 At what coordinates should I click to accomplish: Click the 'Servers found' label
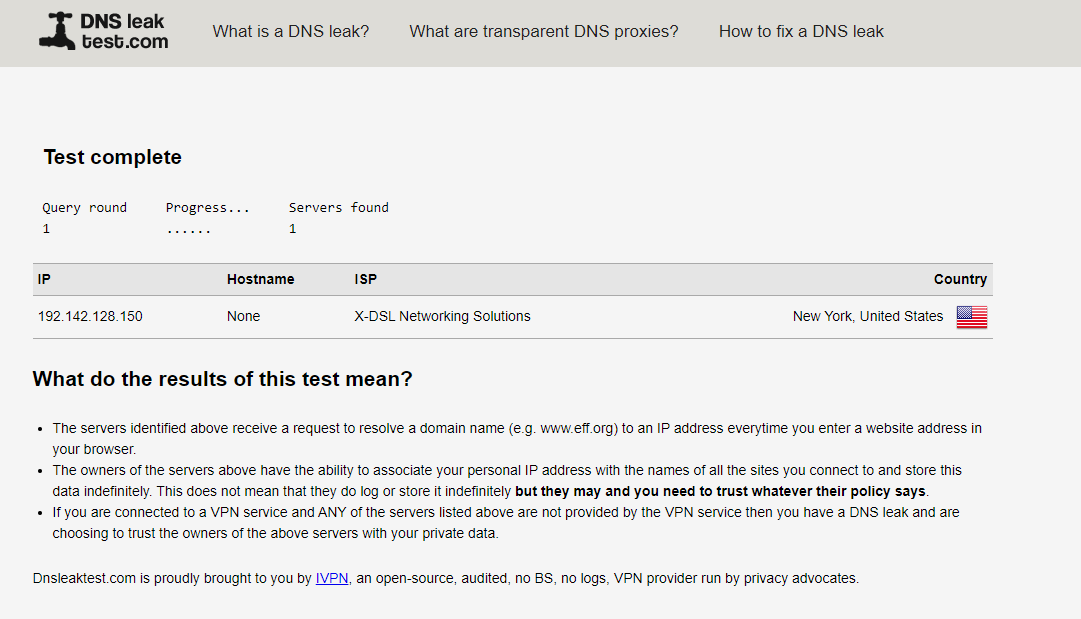coord(339,207)
